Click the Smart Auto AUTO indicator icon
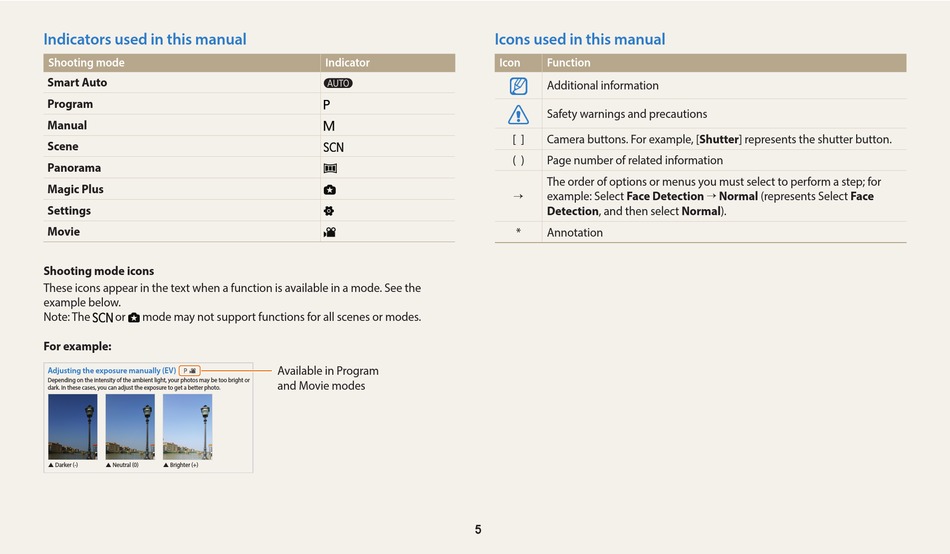The height and width of the screenshot is (554, 950). click(x=337, y=83)
